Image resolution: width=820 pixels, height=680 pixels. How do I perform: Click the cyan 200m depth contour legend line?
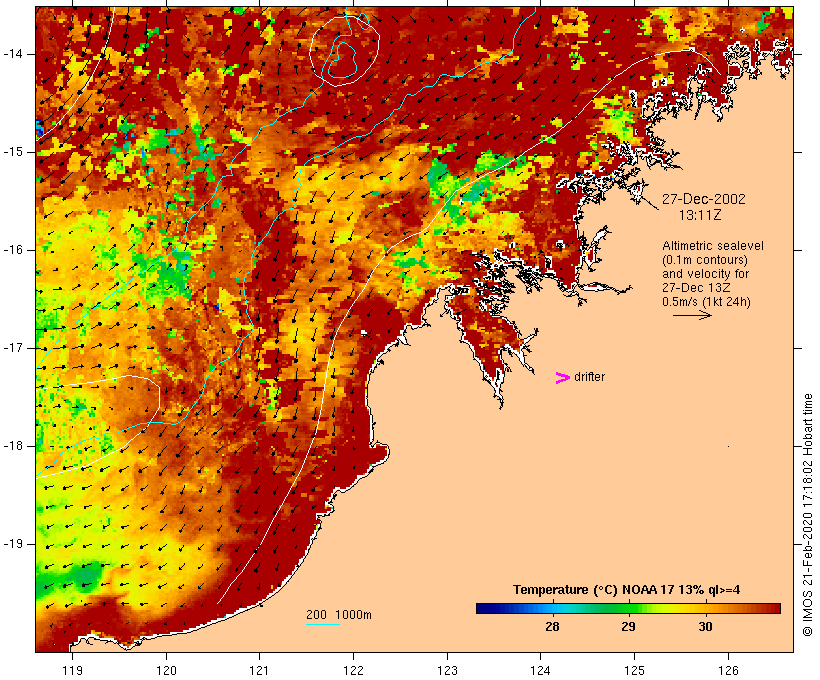323,624
